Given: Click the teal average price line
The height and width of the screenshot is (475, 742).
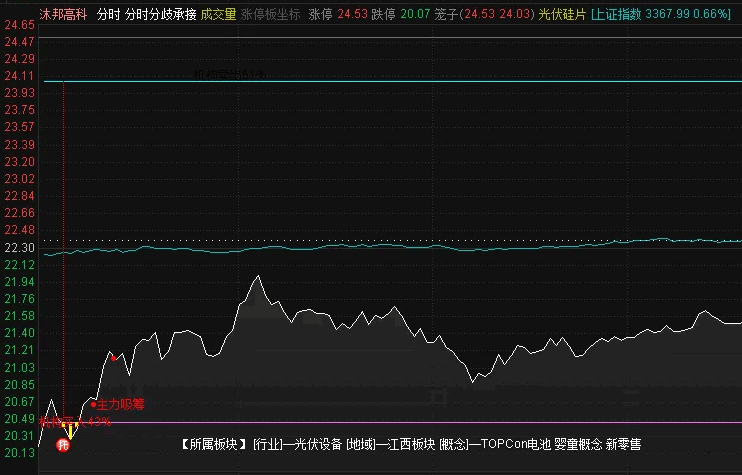Looking at the screenshot, I should pyautogui.click(x=393, y=246).
